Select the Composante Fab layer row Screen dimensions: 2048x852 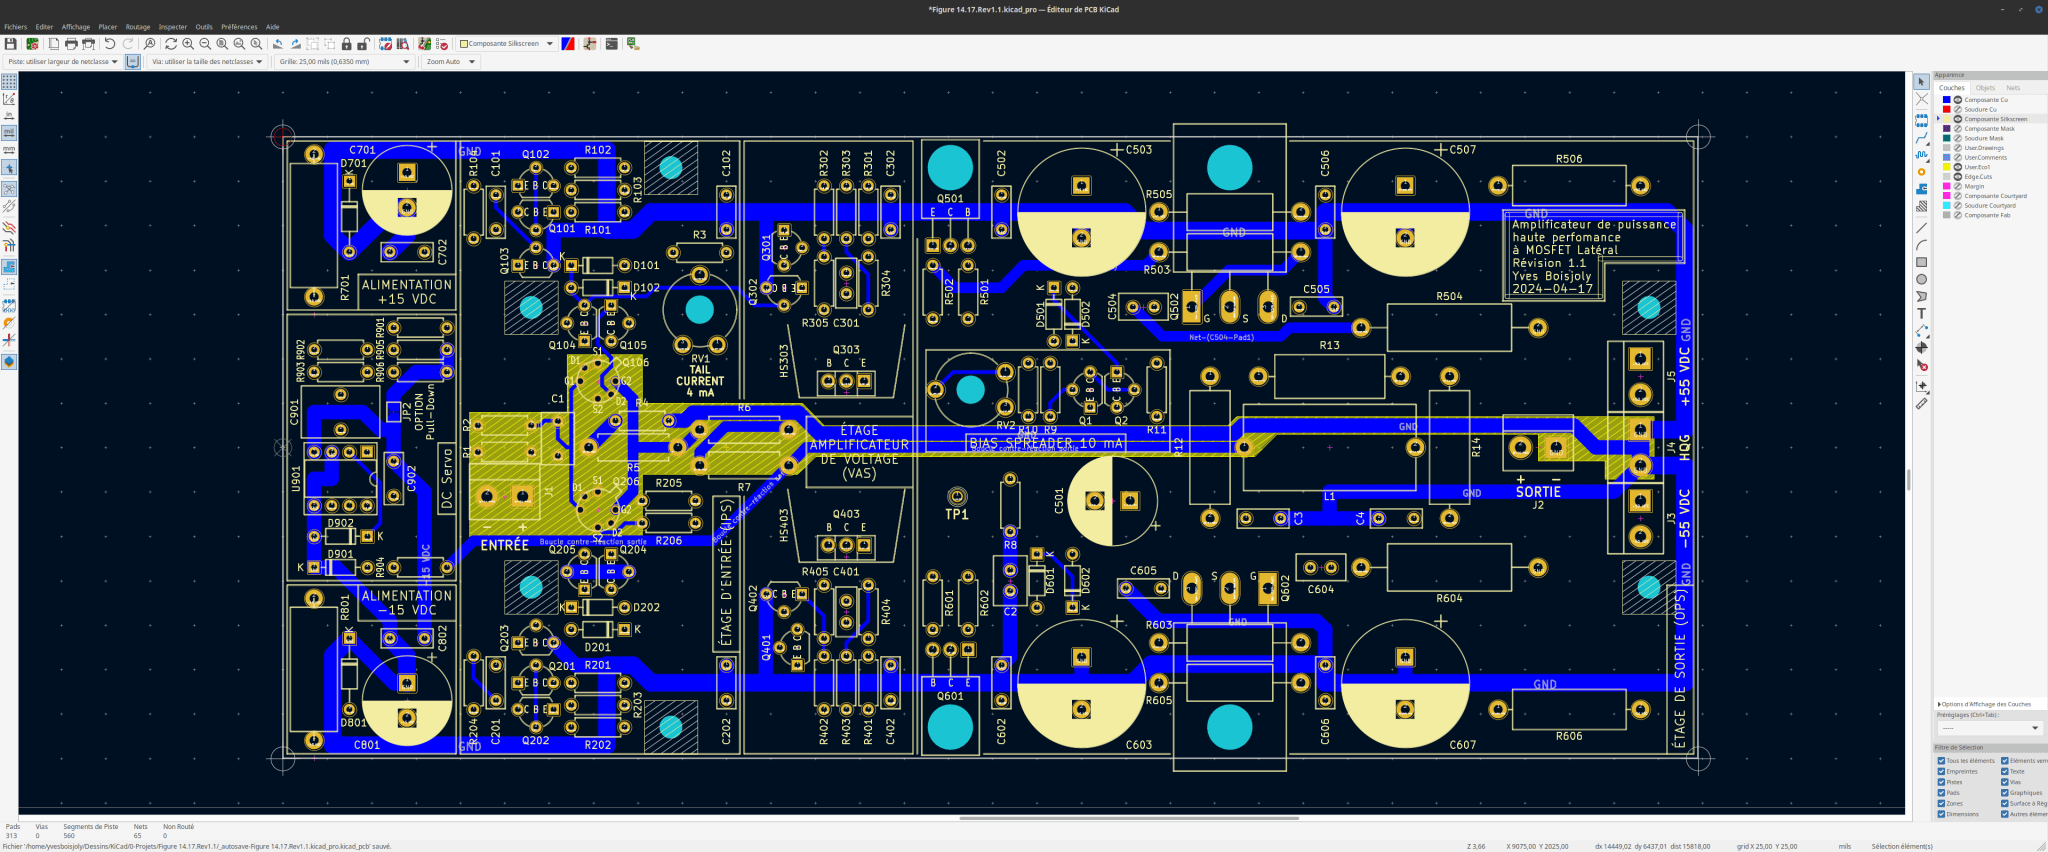point(1992,215)
